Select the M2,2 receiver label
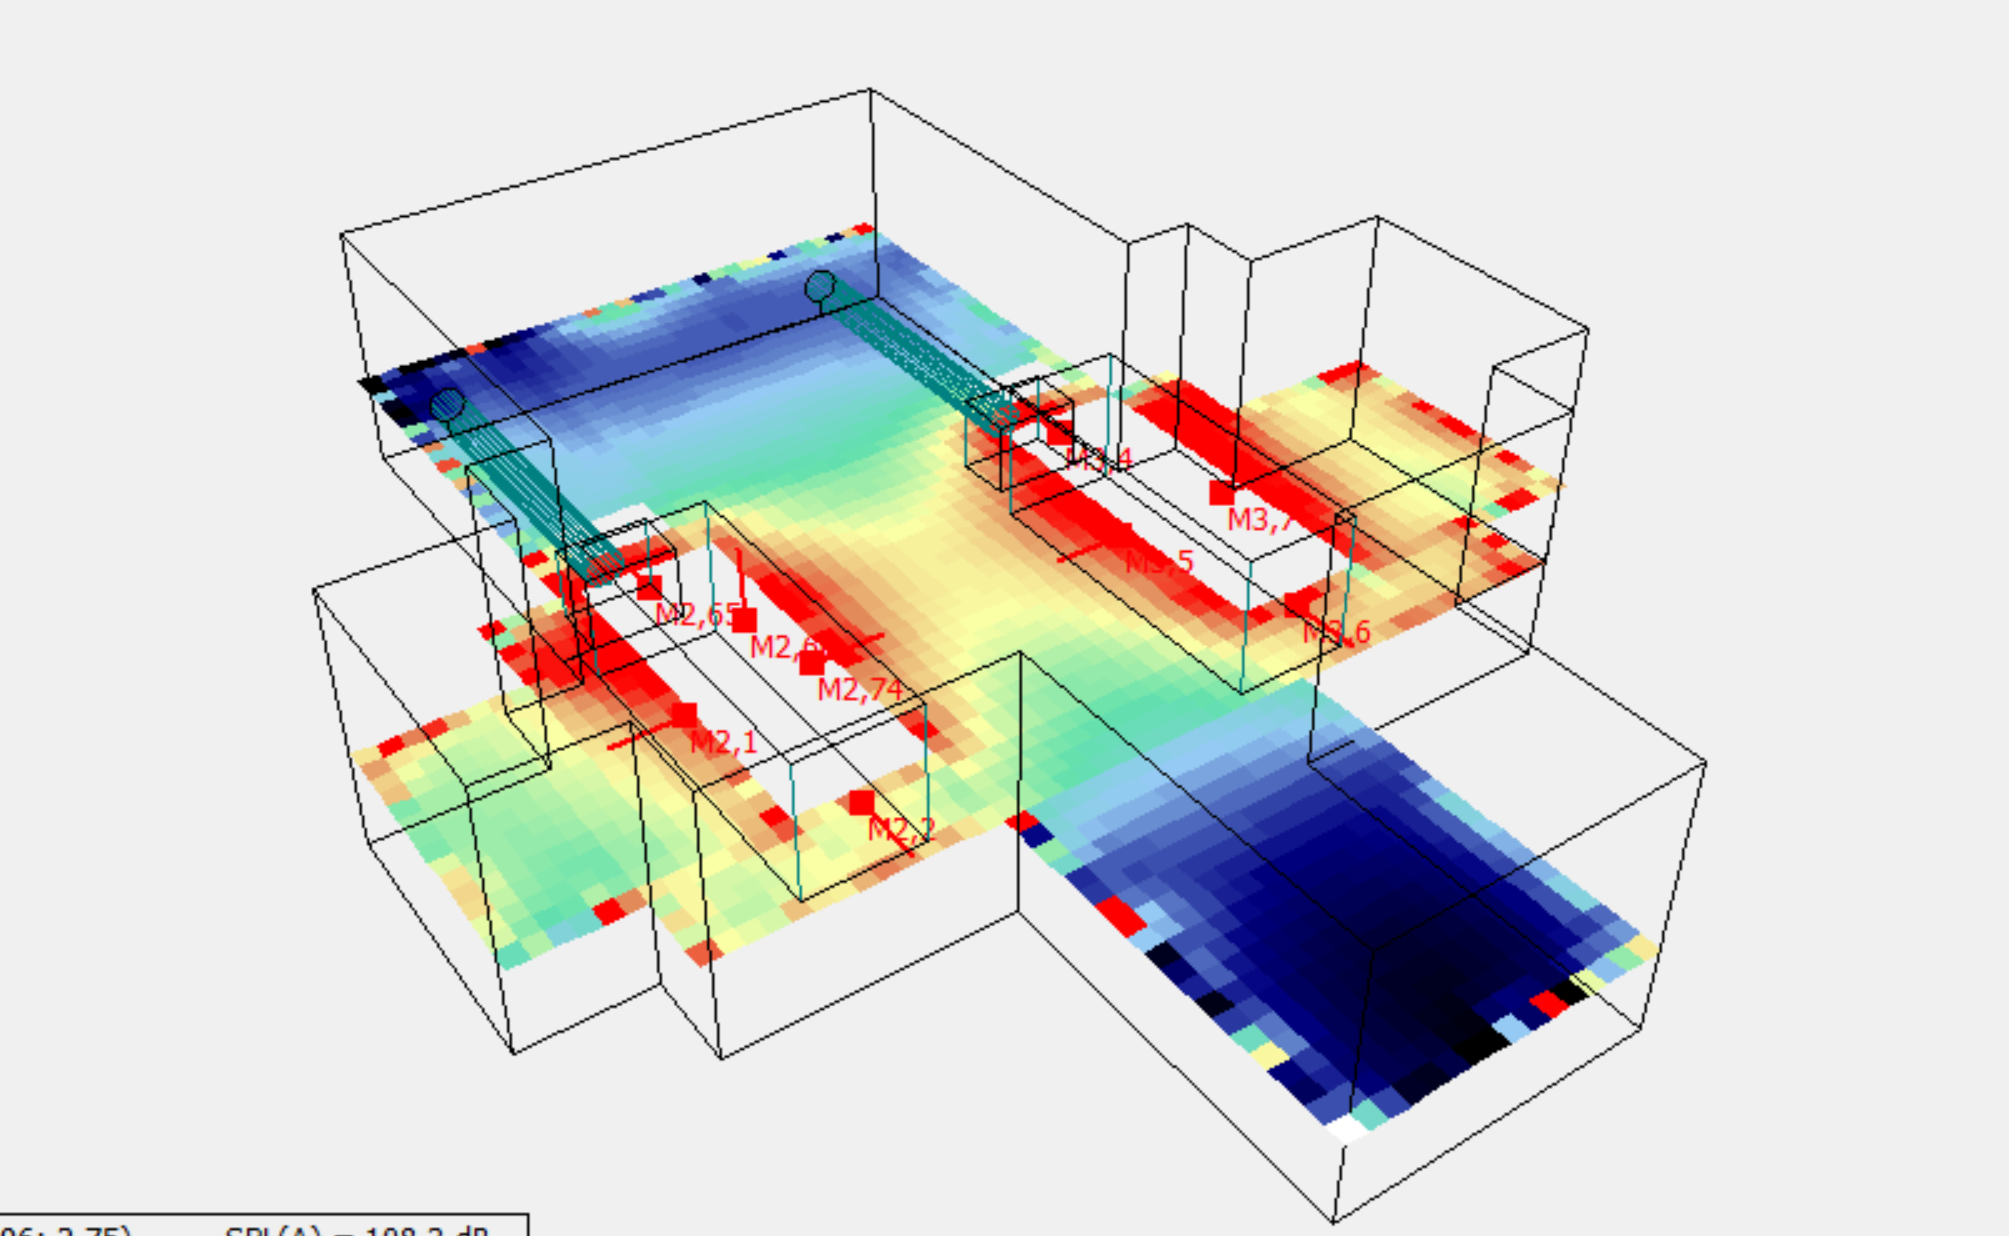 pos(900,829)
